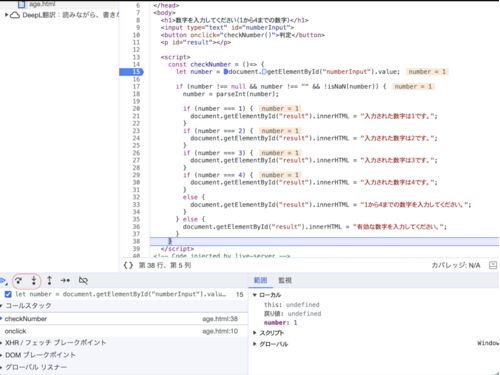Select onclick call stack frame
Image resolution: width=500 pixels, height=375 pixels.
point(124,331)
